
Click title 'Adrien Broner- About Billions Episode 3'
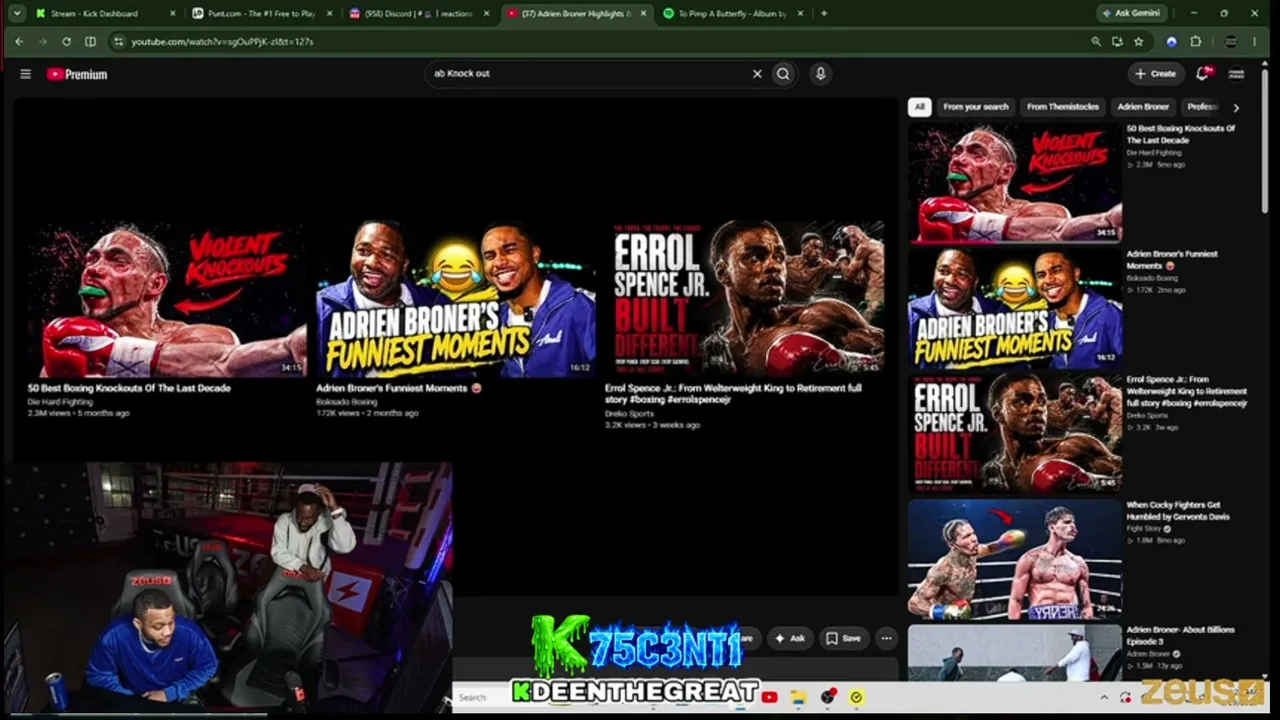1181,636
